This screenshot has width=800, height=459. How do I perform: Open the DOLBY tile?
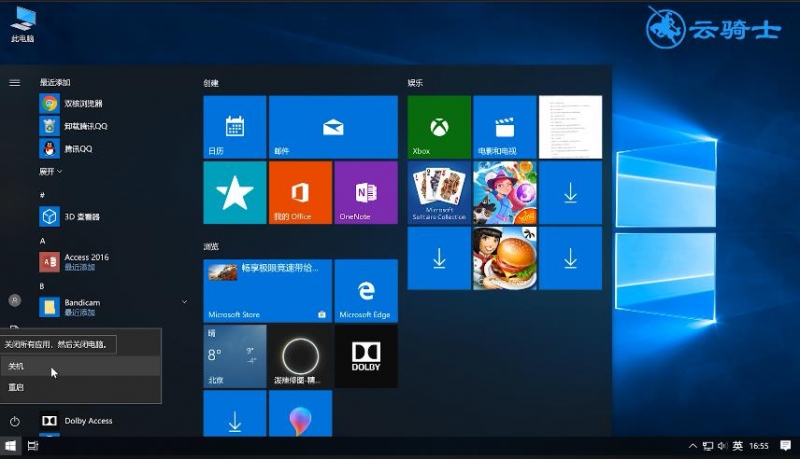pos(366,356)
